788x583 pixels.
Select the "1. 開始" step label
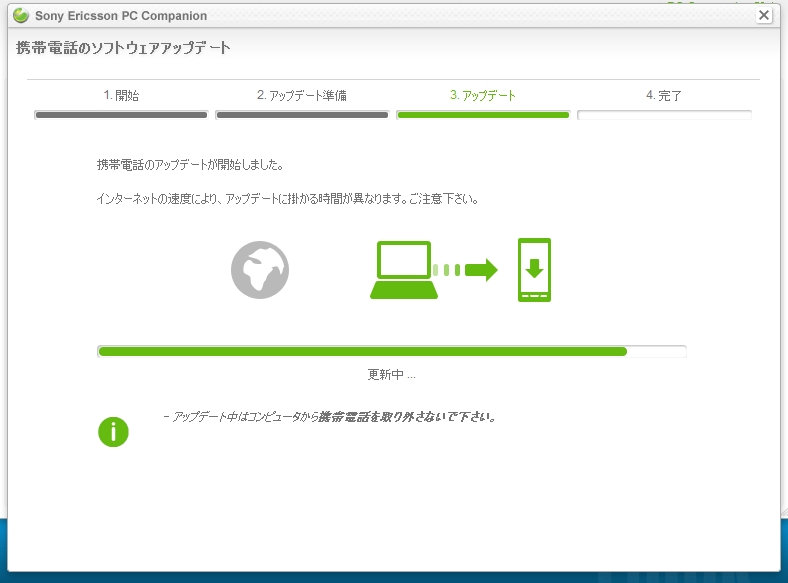[x=121, y=96]
